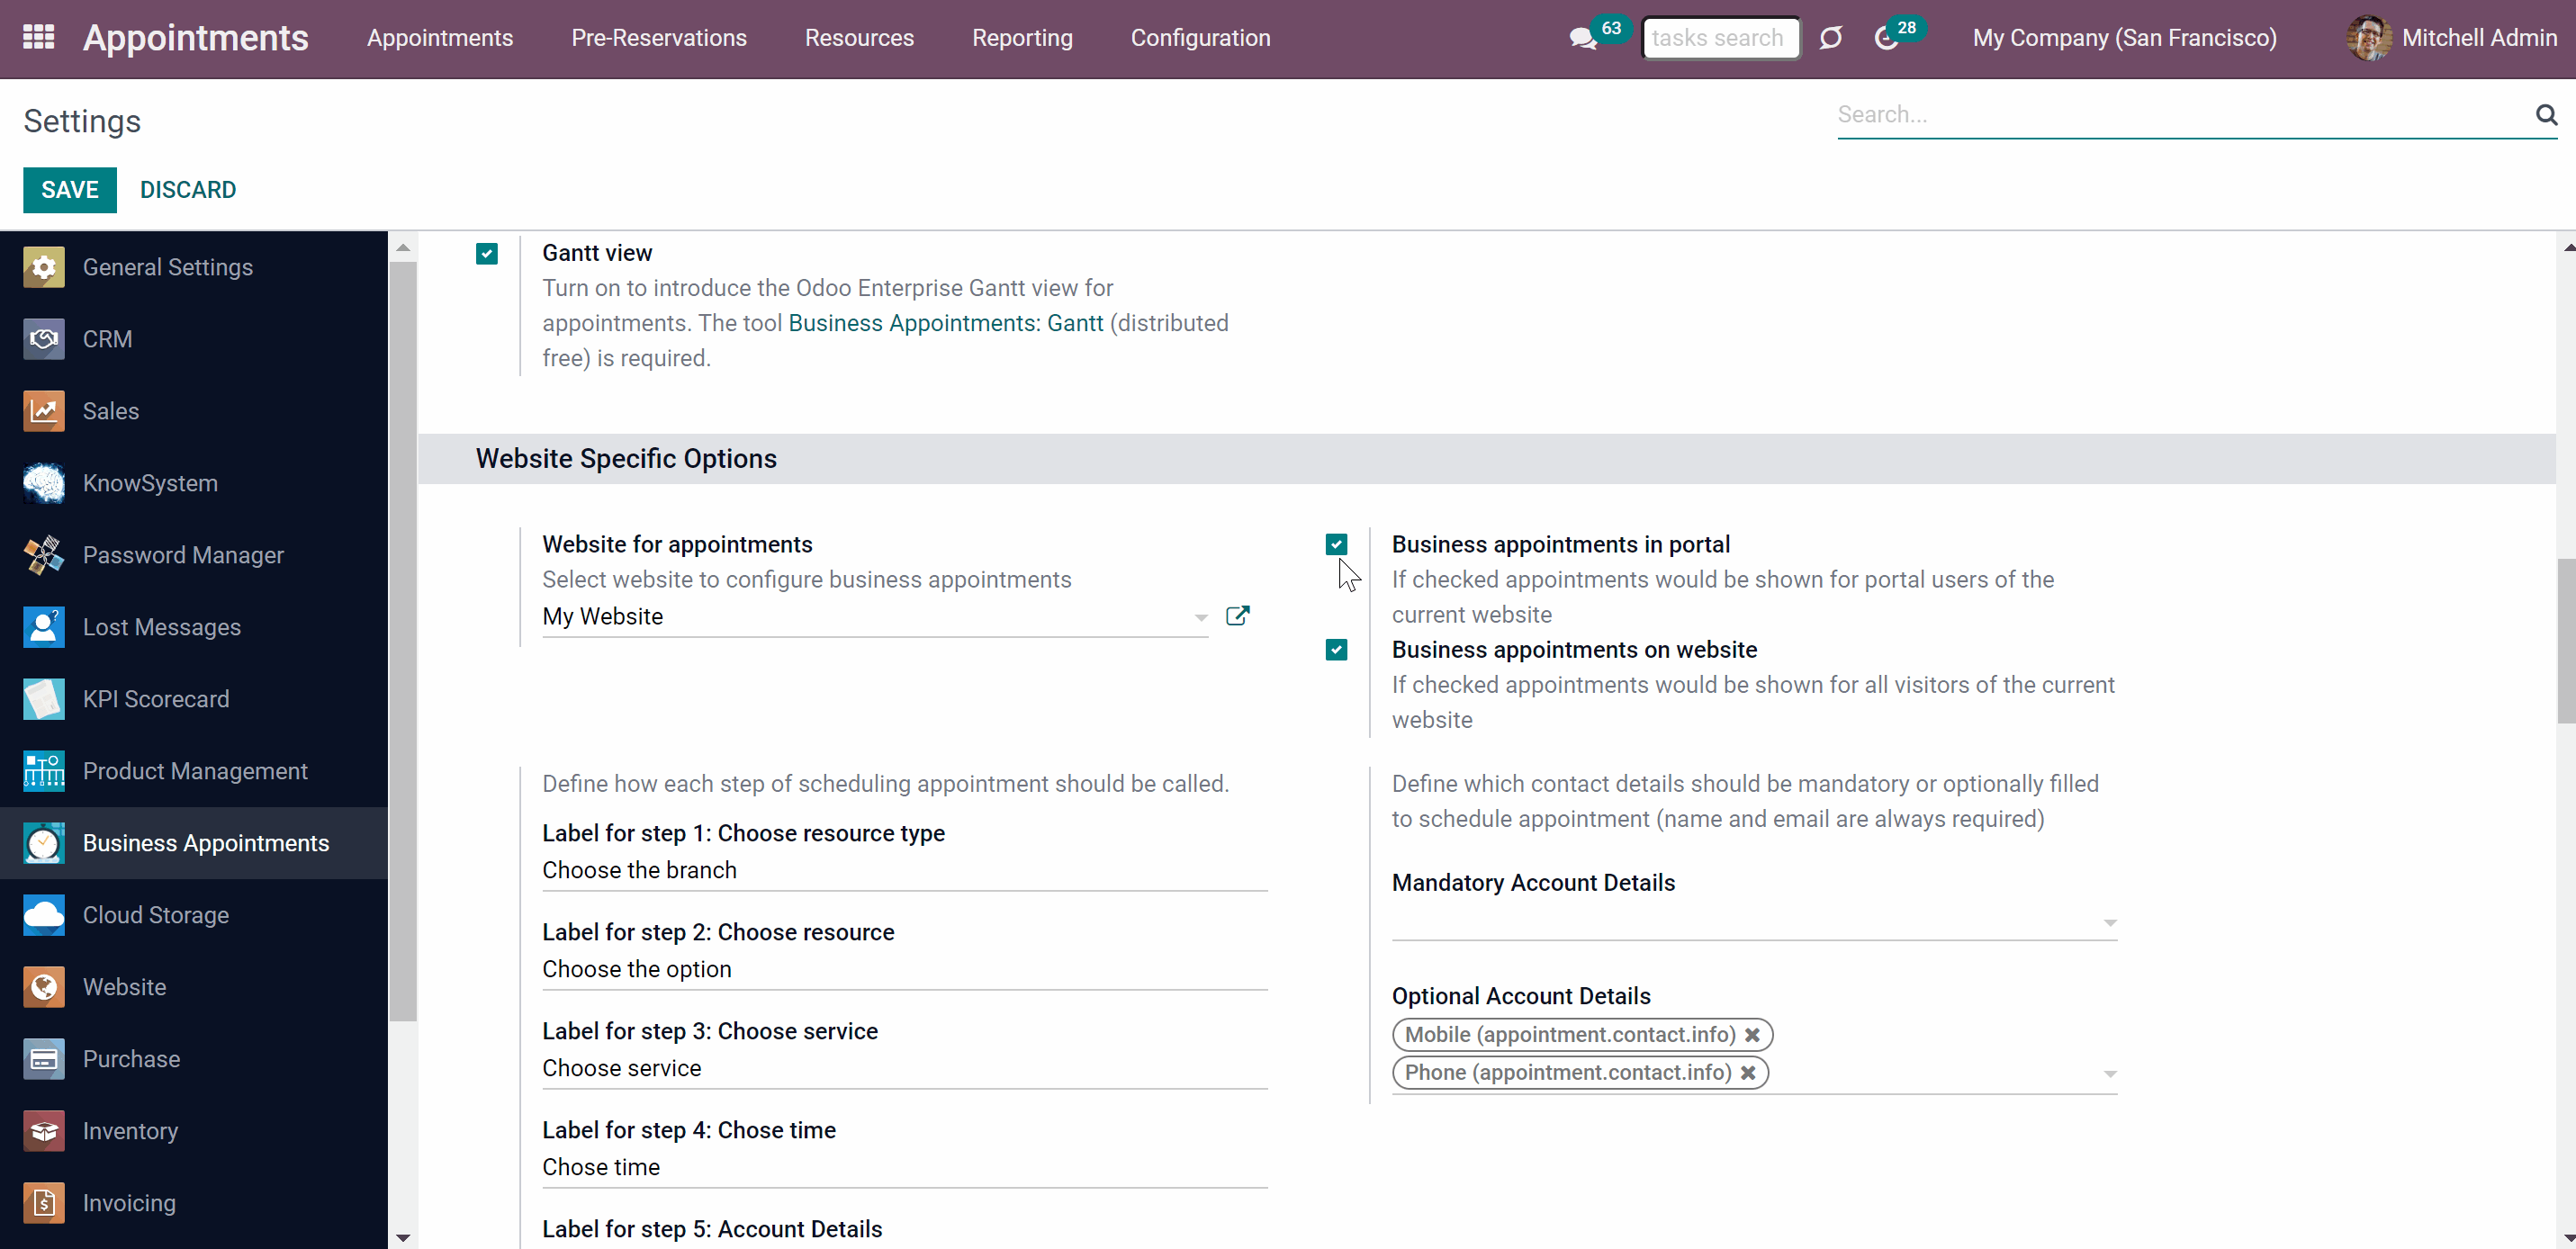Click the 'Website Specific Options' heading
Image resolution: width=2576 pixels, height=1249 pixels.
pyautogui.click(x=626, y=459)
